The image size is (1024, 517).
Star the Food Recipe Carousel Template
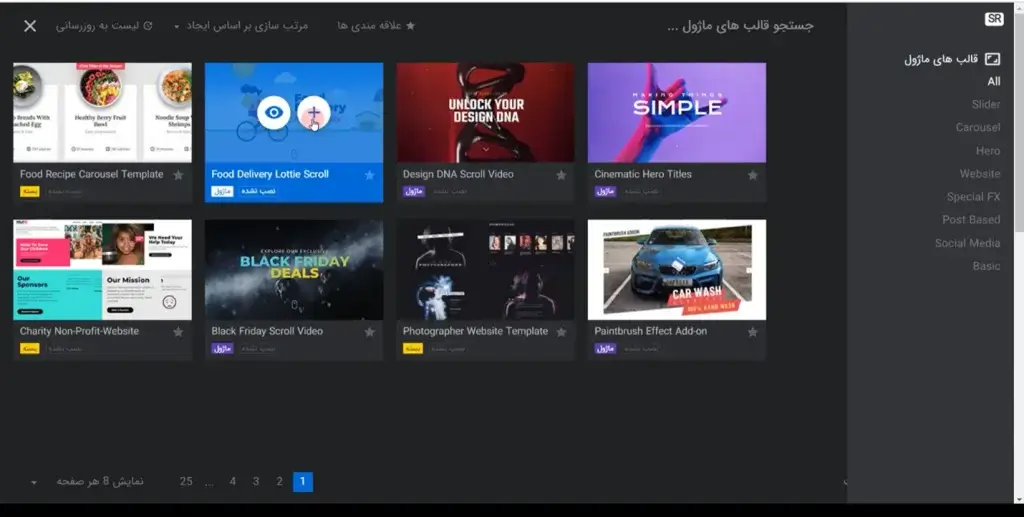pos(178,175)
